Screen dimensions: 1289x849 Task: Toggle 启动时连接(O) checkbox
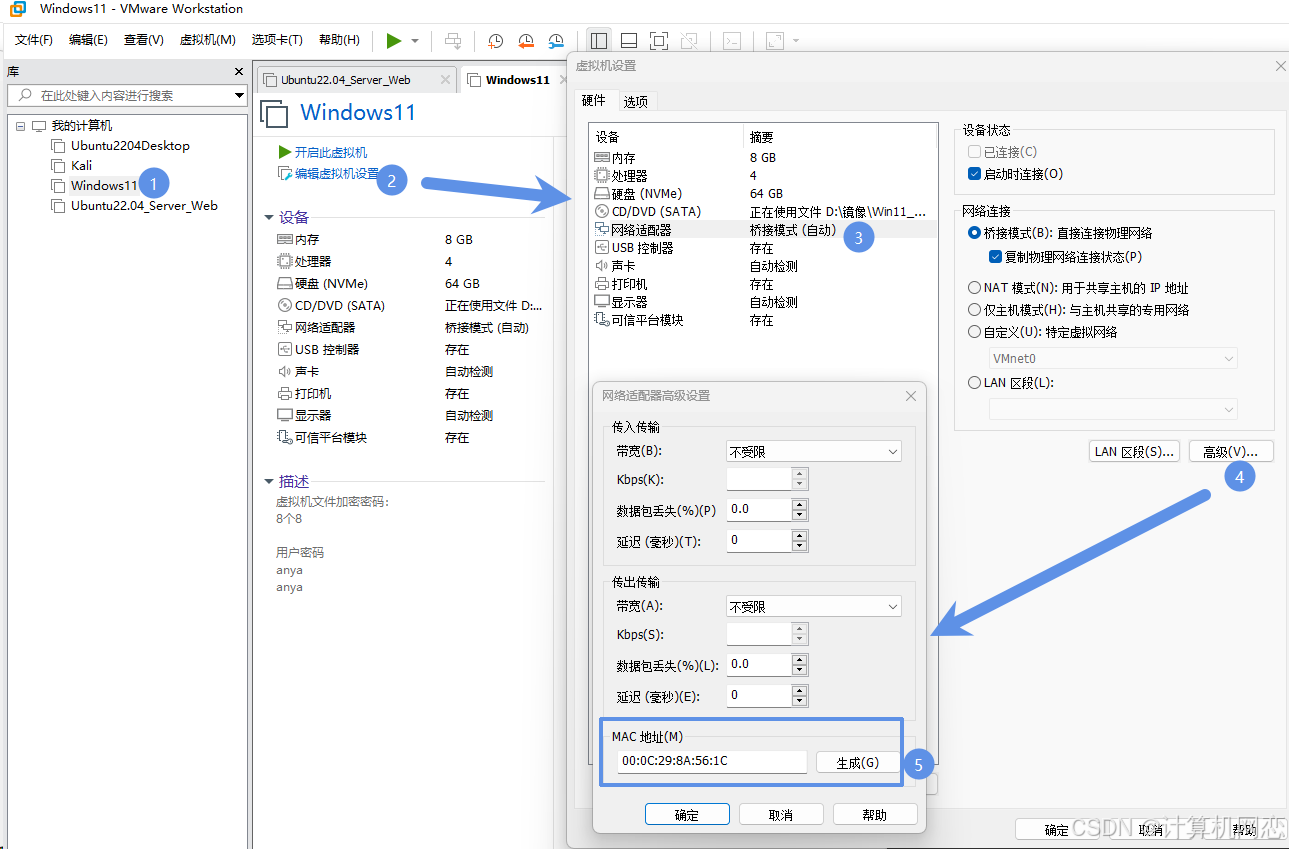[975, 174]
